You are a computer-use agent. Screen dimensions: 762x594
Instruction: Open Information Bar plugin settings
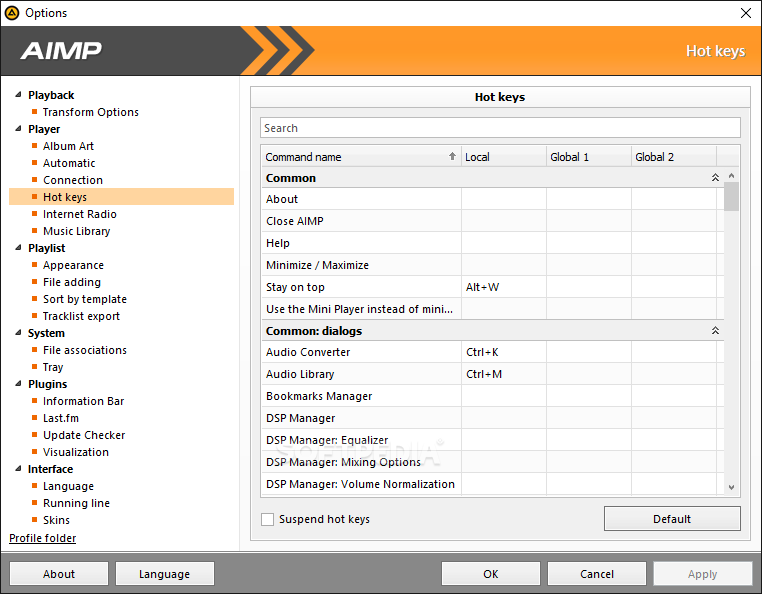click(84, 401)
